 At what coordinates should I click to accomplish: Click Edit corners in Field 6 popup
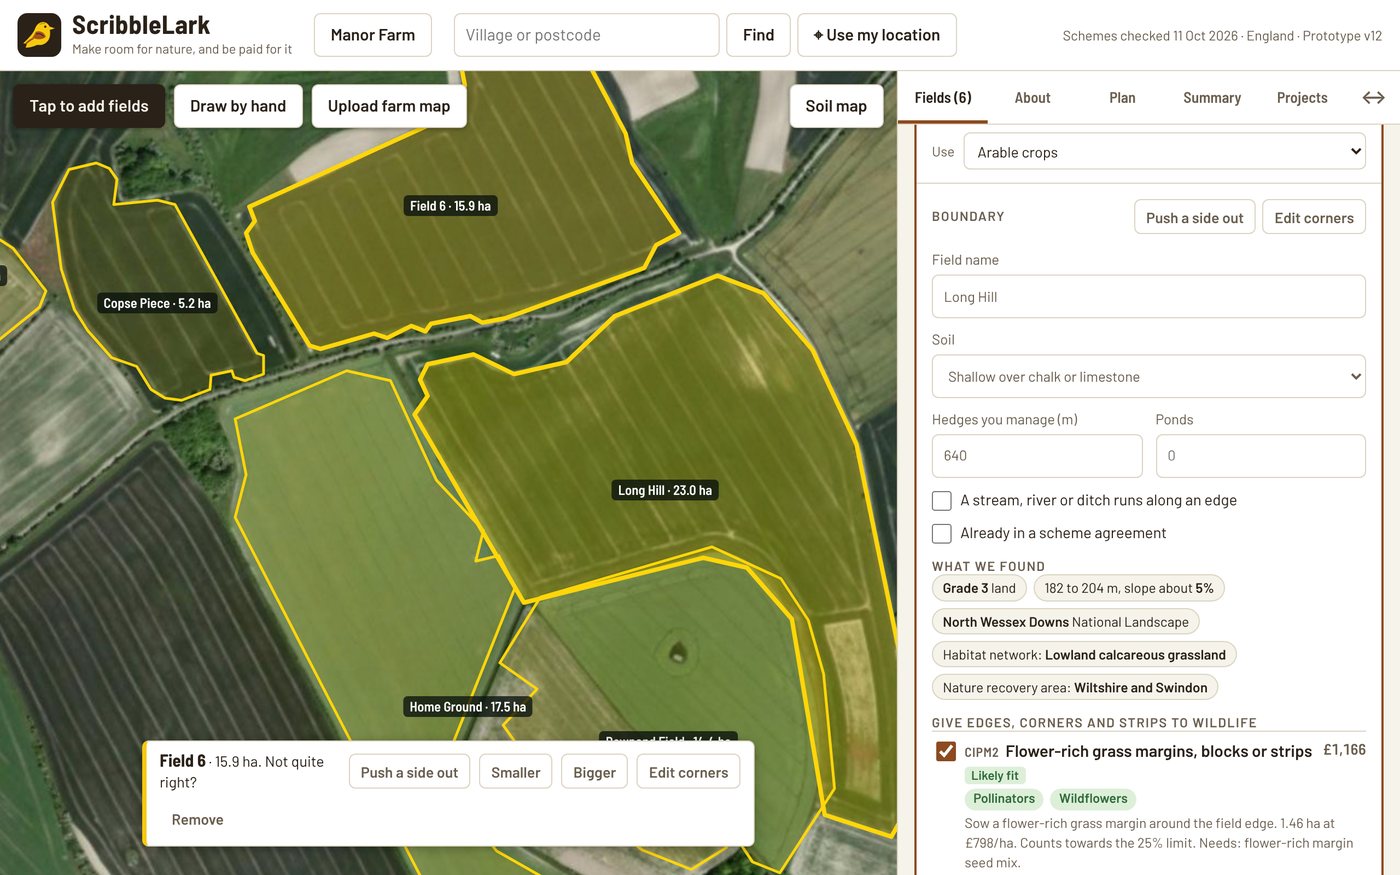689,772
